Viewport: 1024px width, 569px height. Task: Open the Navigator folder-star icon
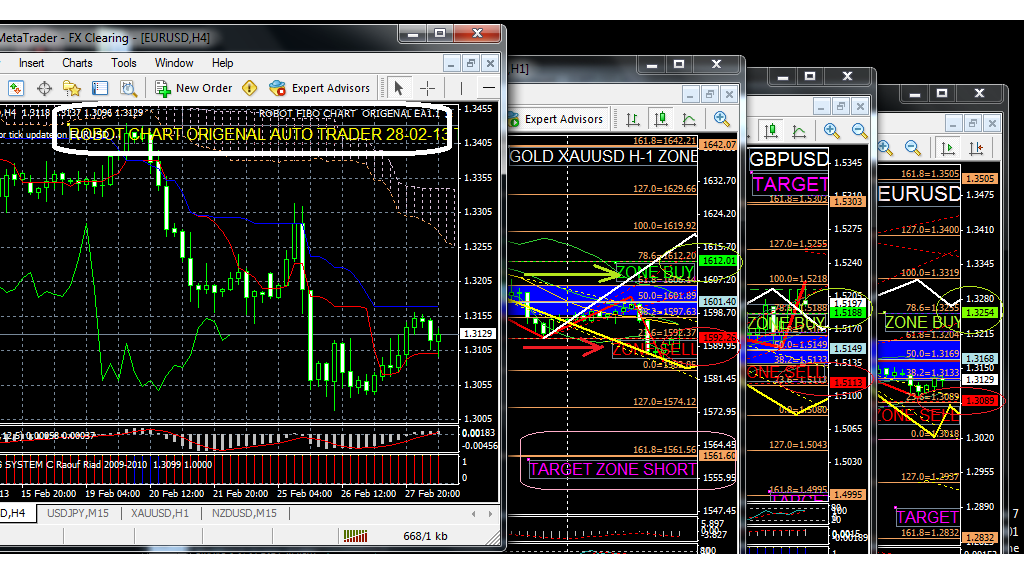pyautogui.click(x=72, y=88)
